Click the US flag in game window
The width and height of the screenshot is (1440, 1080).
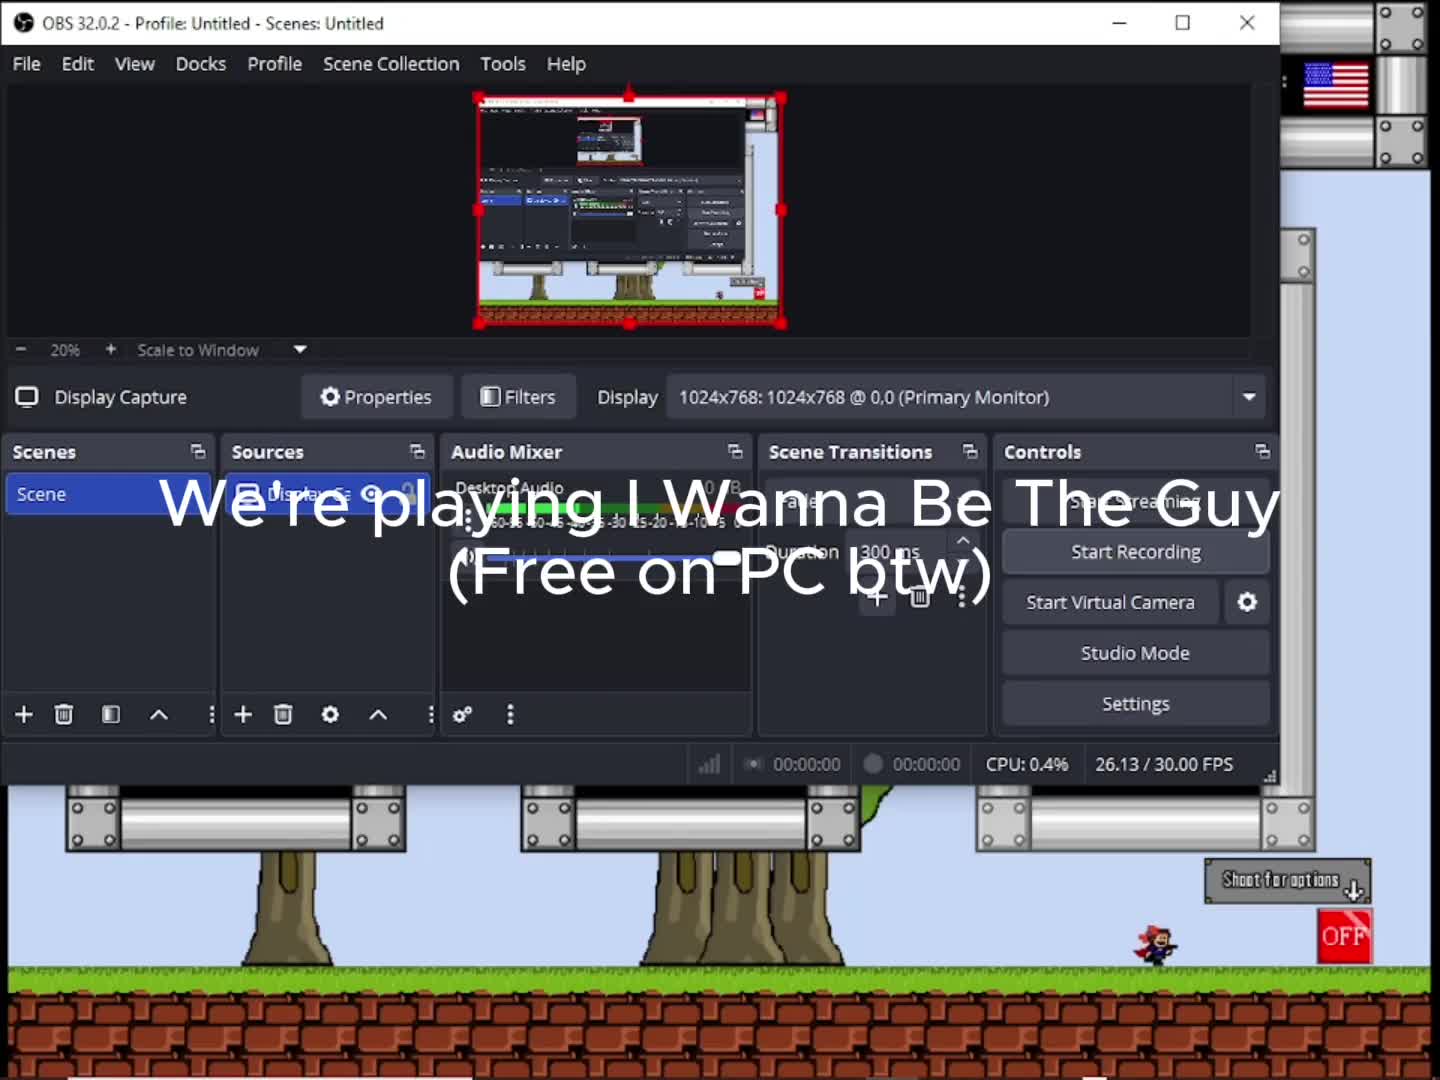(1336, 85)
